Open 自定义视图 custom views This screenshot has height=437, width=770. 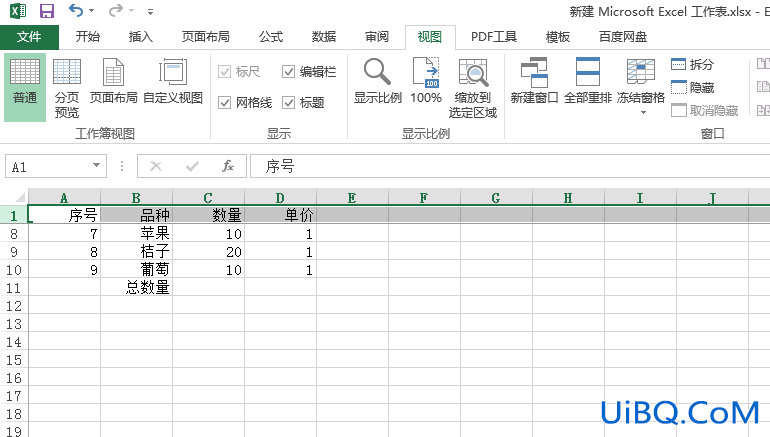pos(173,81)
